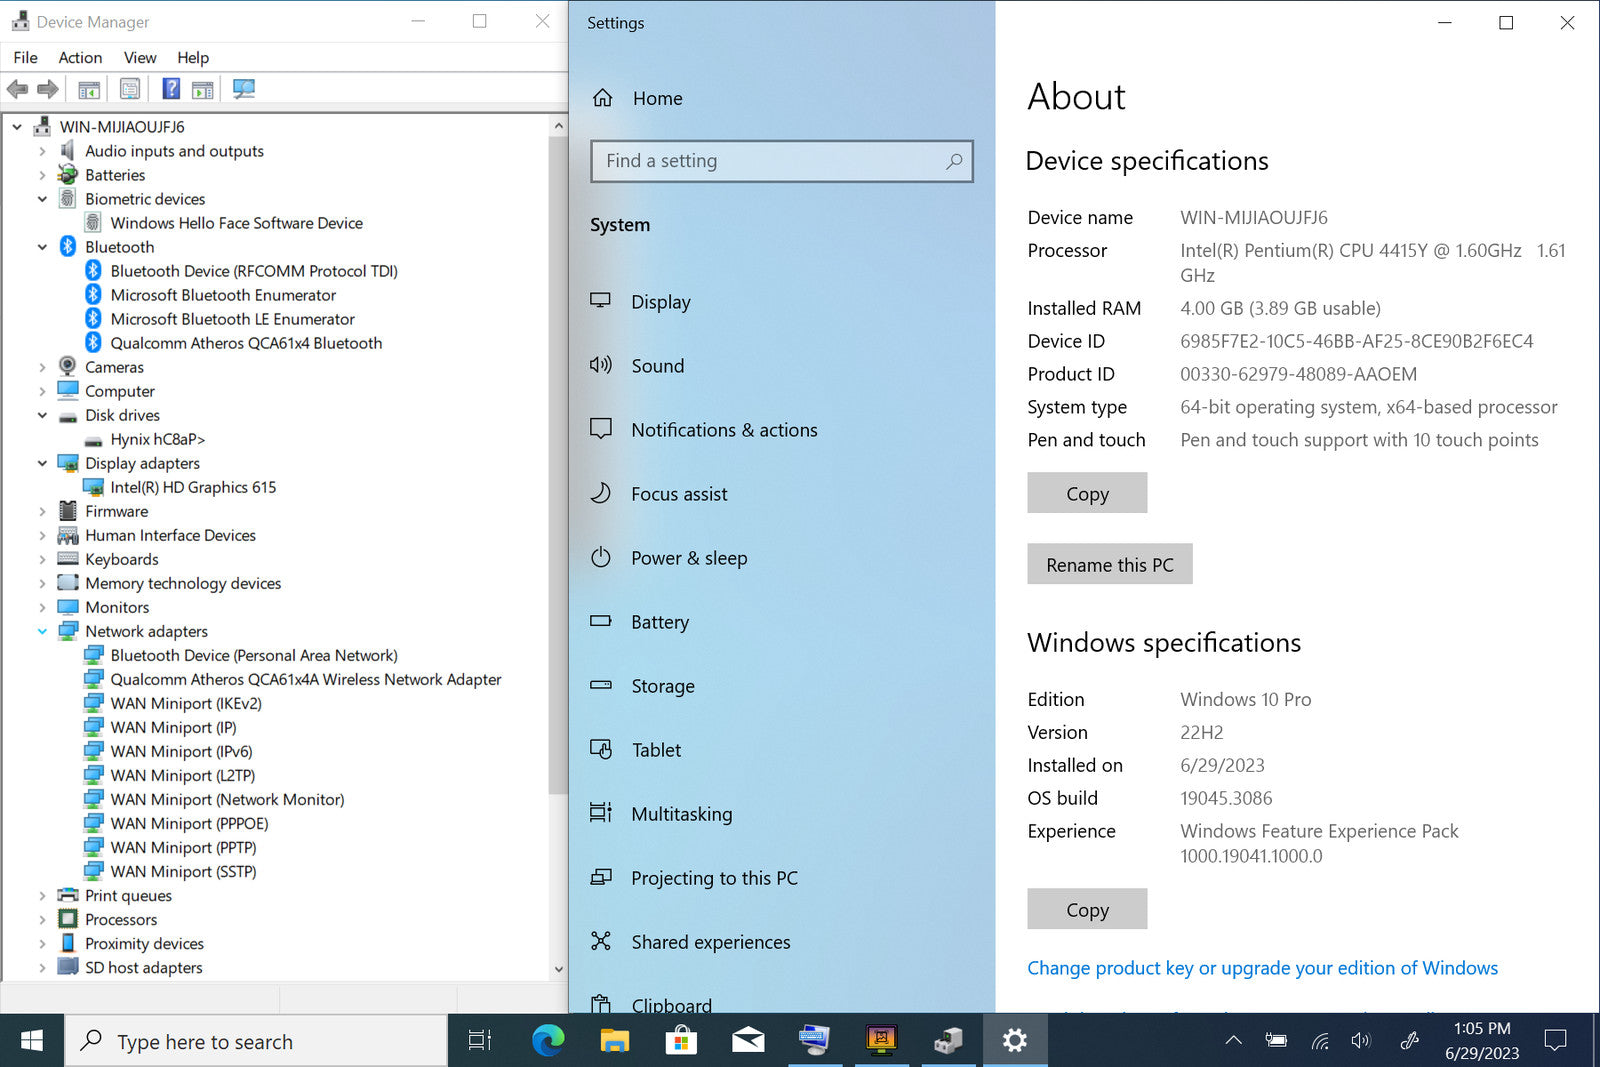Screen dimensions: 1600x1067
Task: Collapse the Display adapters node
Action: tap(42, 463)
